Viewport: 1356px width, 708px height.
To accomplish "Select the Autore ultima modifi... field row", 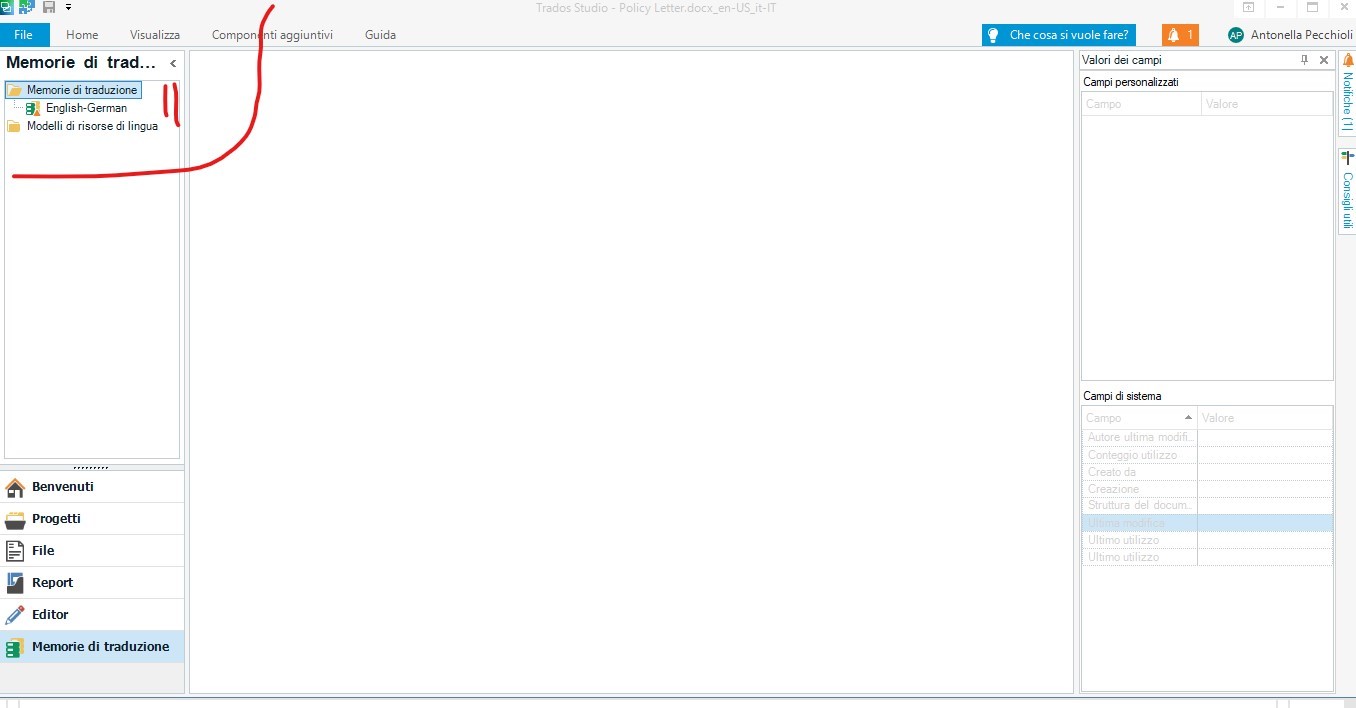I will click(x=1207, y=438).
